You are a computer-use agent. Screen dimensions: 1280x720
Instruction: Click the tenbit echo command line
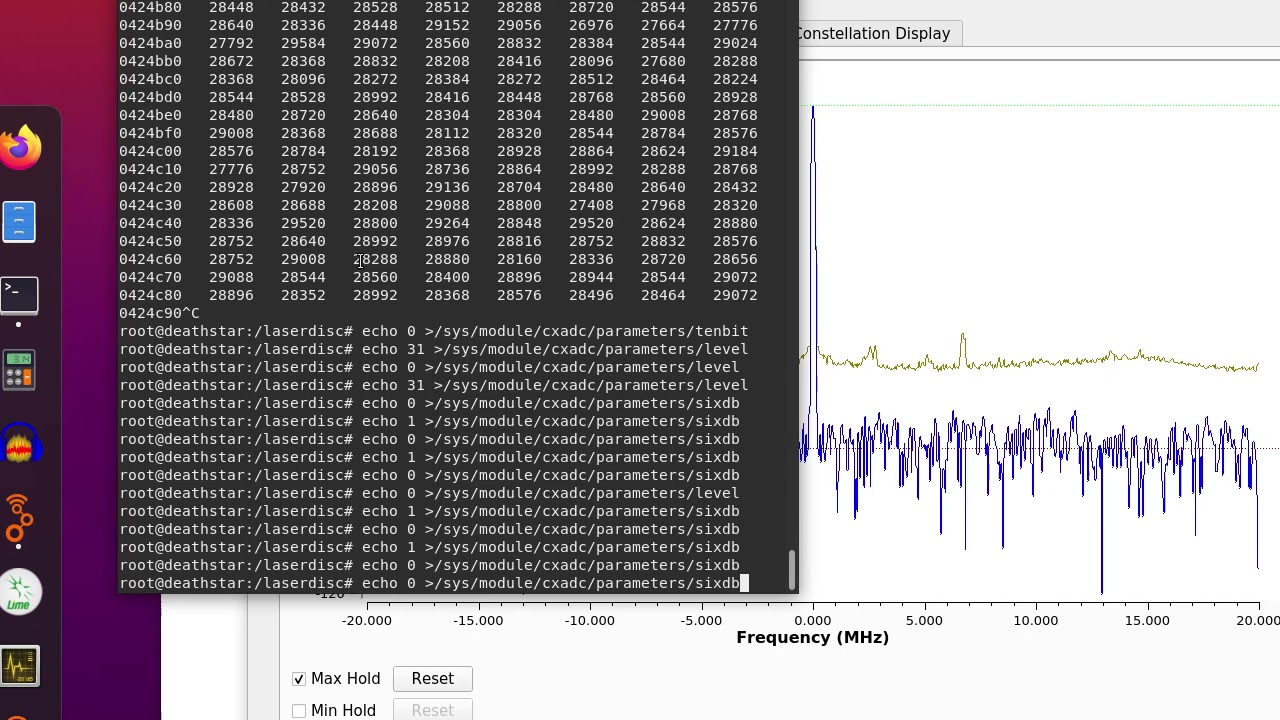(433, 331)
